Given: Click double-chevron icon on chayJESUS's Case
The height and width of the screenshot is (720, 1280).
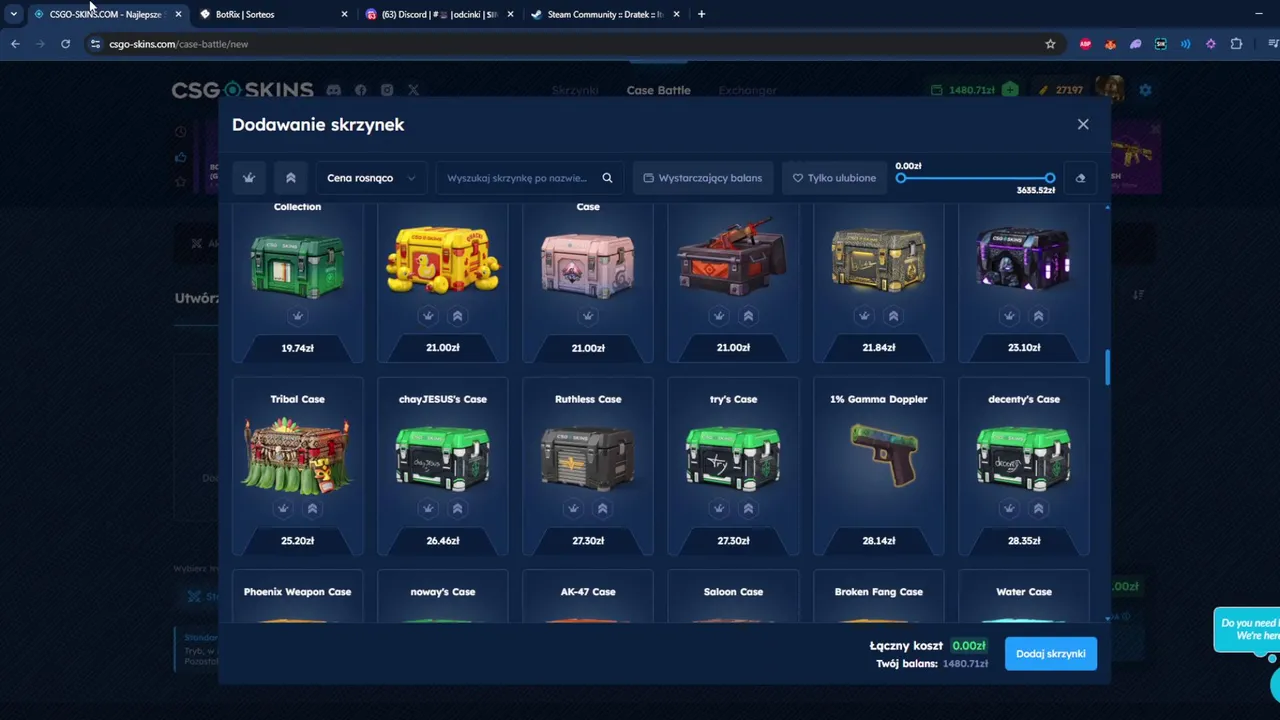Looking at the screenshot, I should pos(457,509).
